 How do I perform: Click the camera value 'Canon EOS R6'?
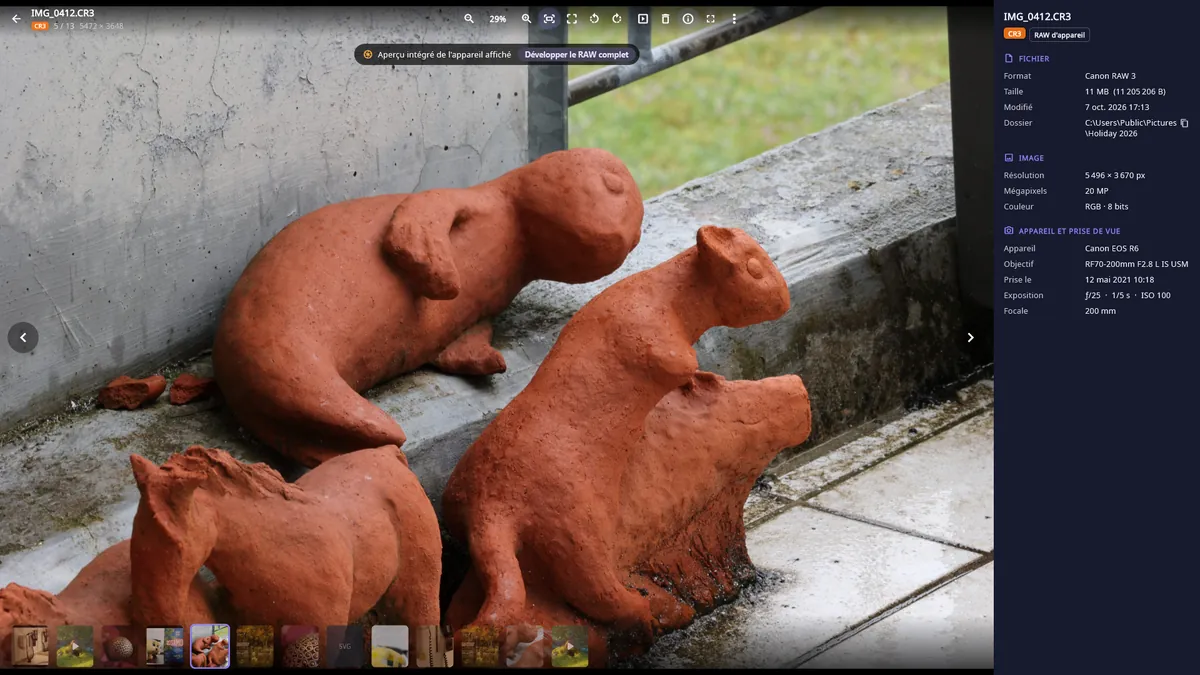[1111, 248]
